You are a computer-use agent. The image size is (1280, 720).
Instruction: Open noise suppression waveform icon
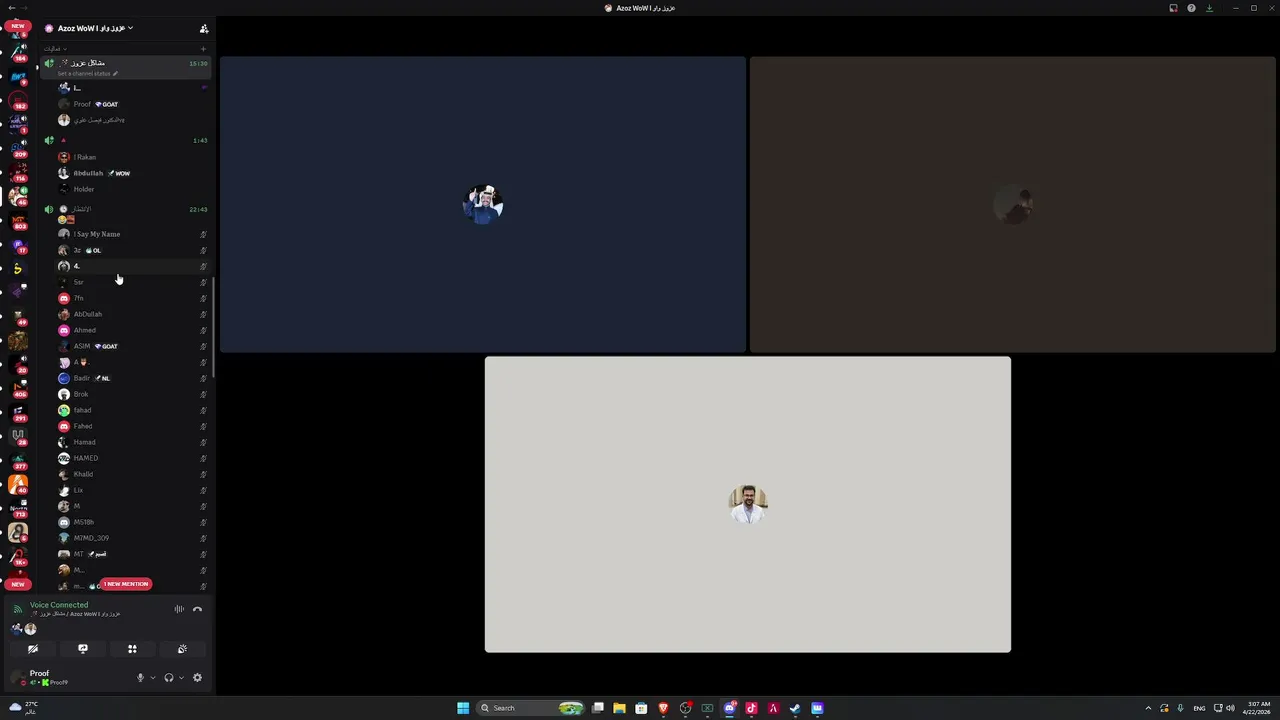(179, 609)
